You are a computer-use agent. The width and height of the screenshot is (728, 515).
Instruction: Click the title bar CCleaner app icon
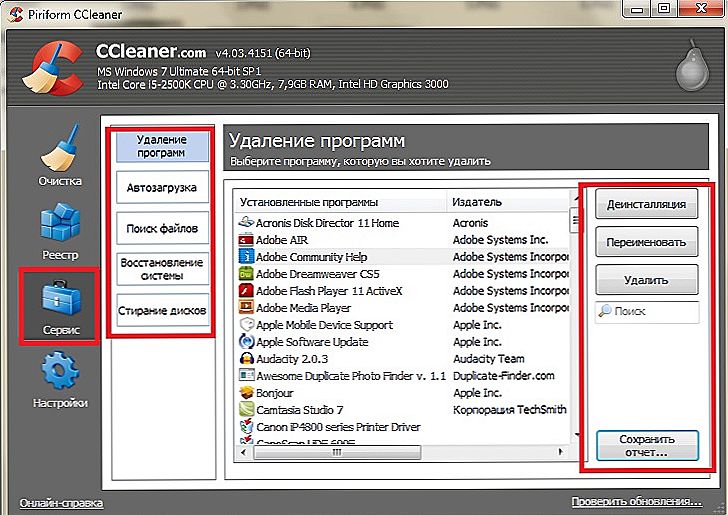click(x=15, y=14)
